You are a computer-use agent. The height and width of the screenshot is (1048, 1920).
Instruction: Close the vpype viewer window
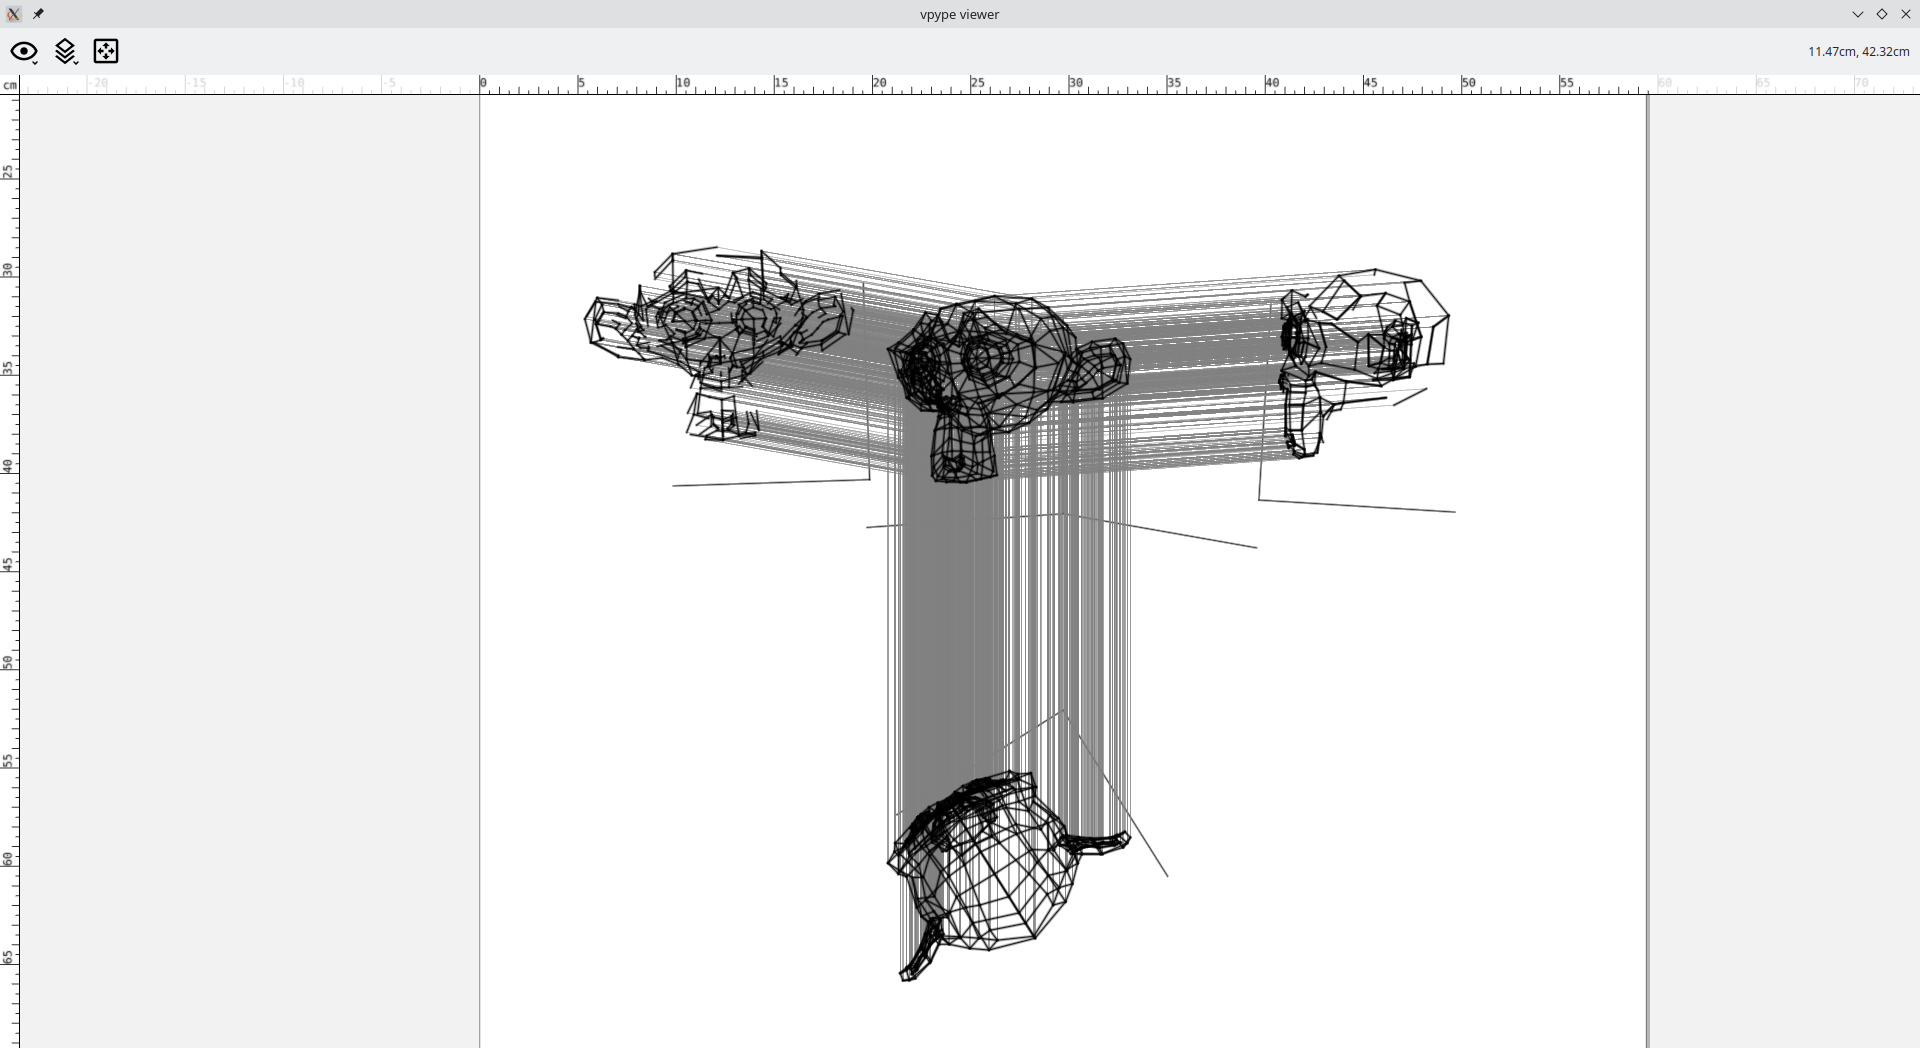[x=1906, y=14]
